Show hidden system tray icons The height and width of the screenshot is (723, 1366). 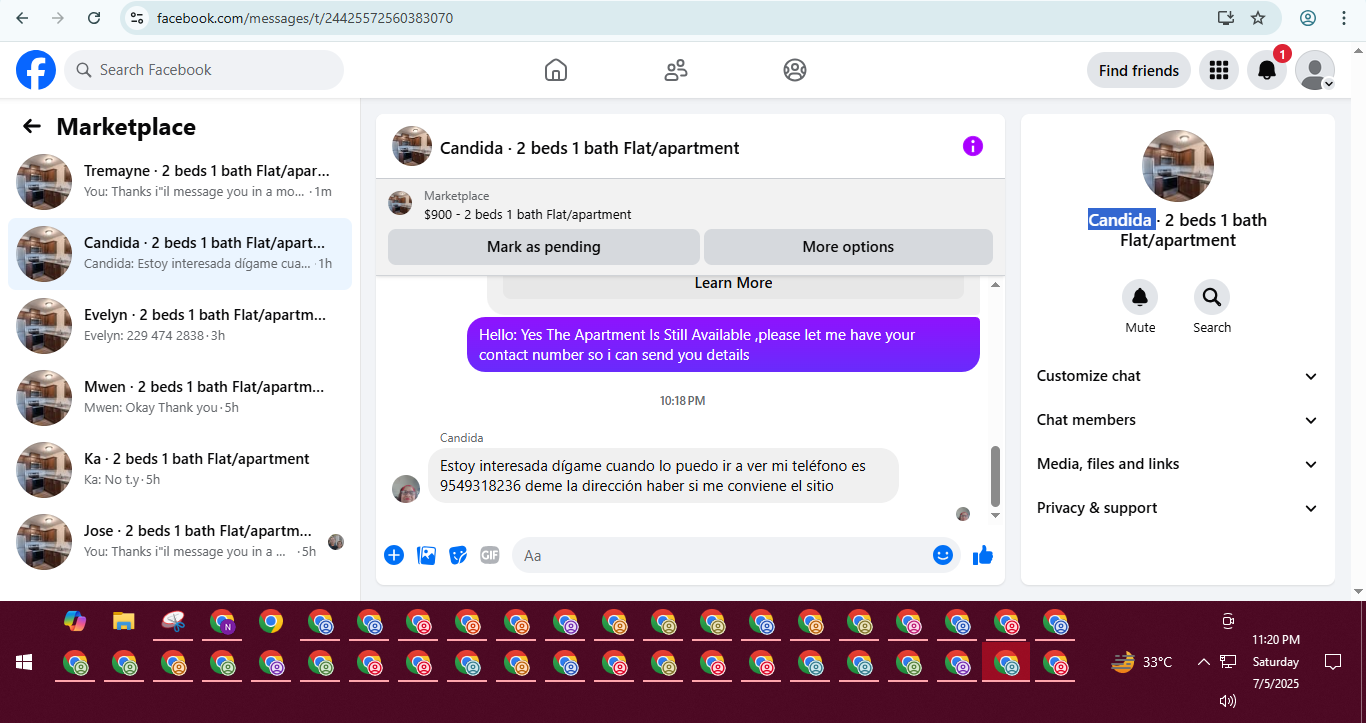[x=1203, y=662]
